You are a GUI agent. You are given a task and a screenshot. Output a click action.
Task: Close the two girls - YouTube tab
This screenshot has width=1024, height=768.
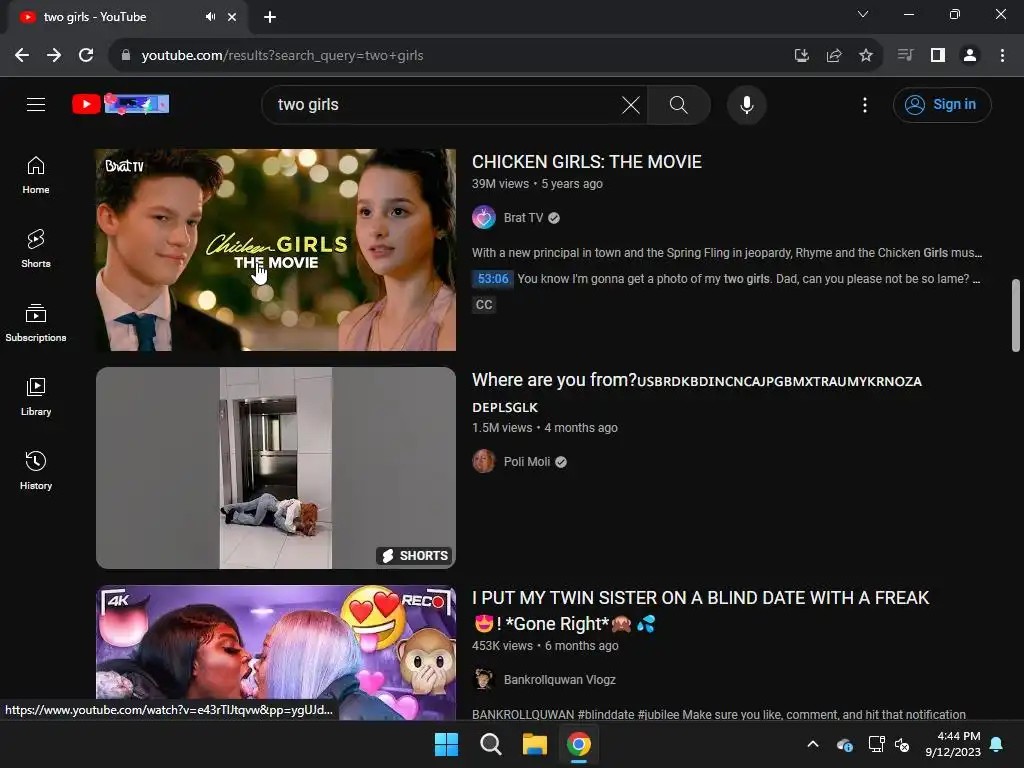(x=232, y=17)
